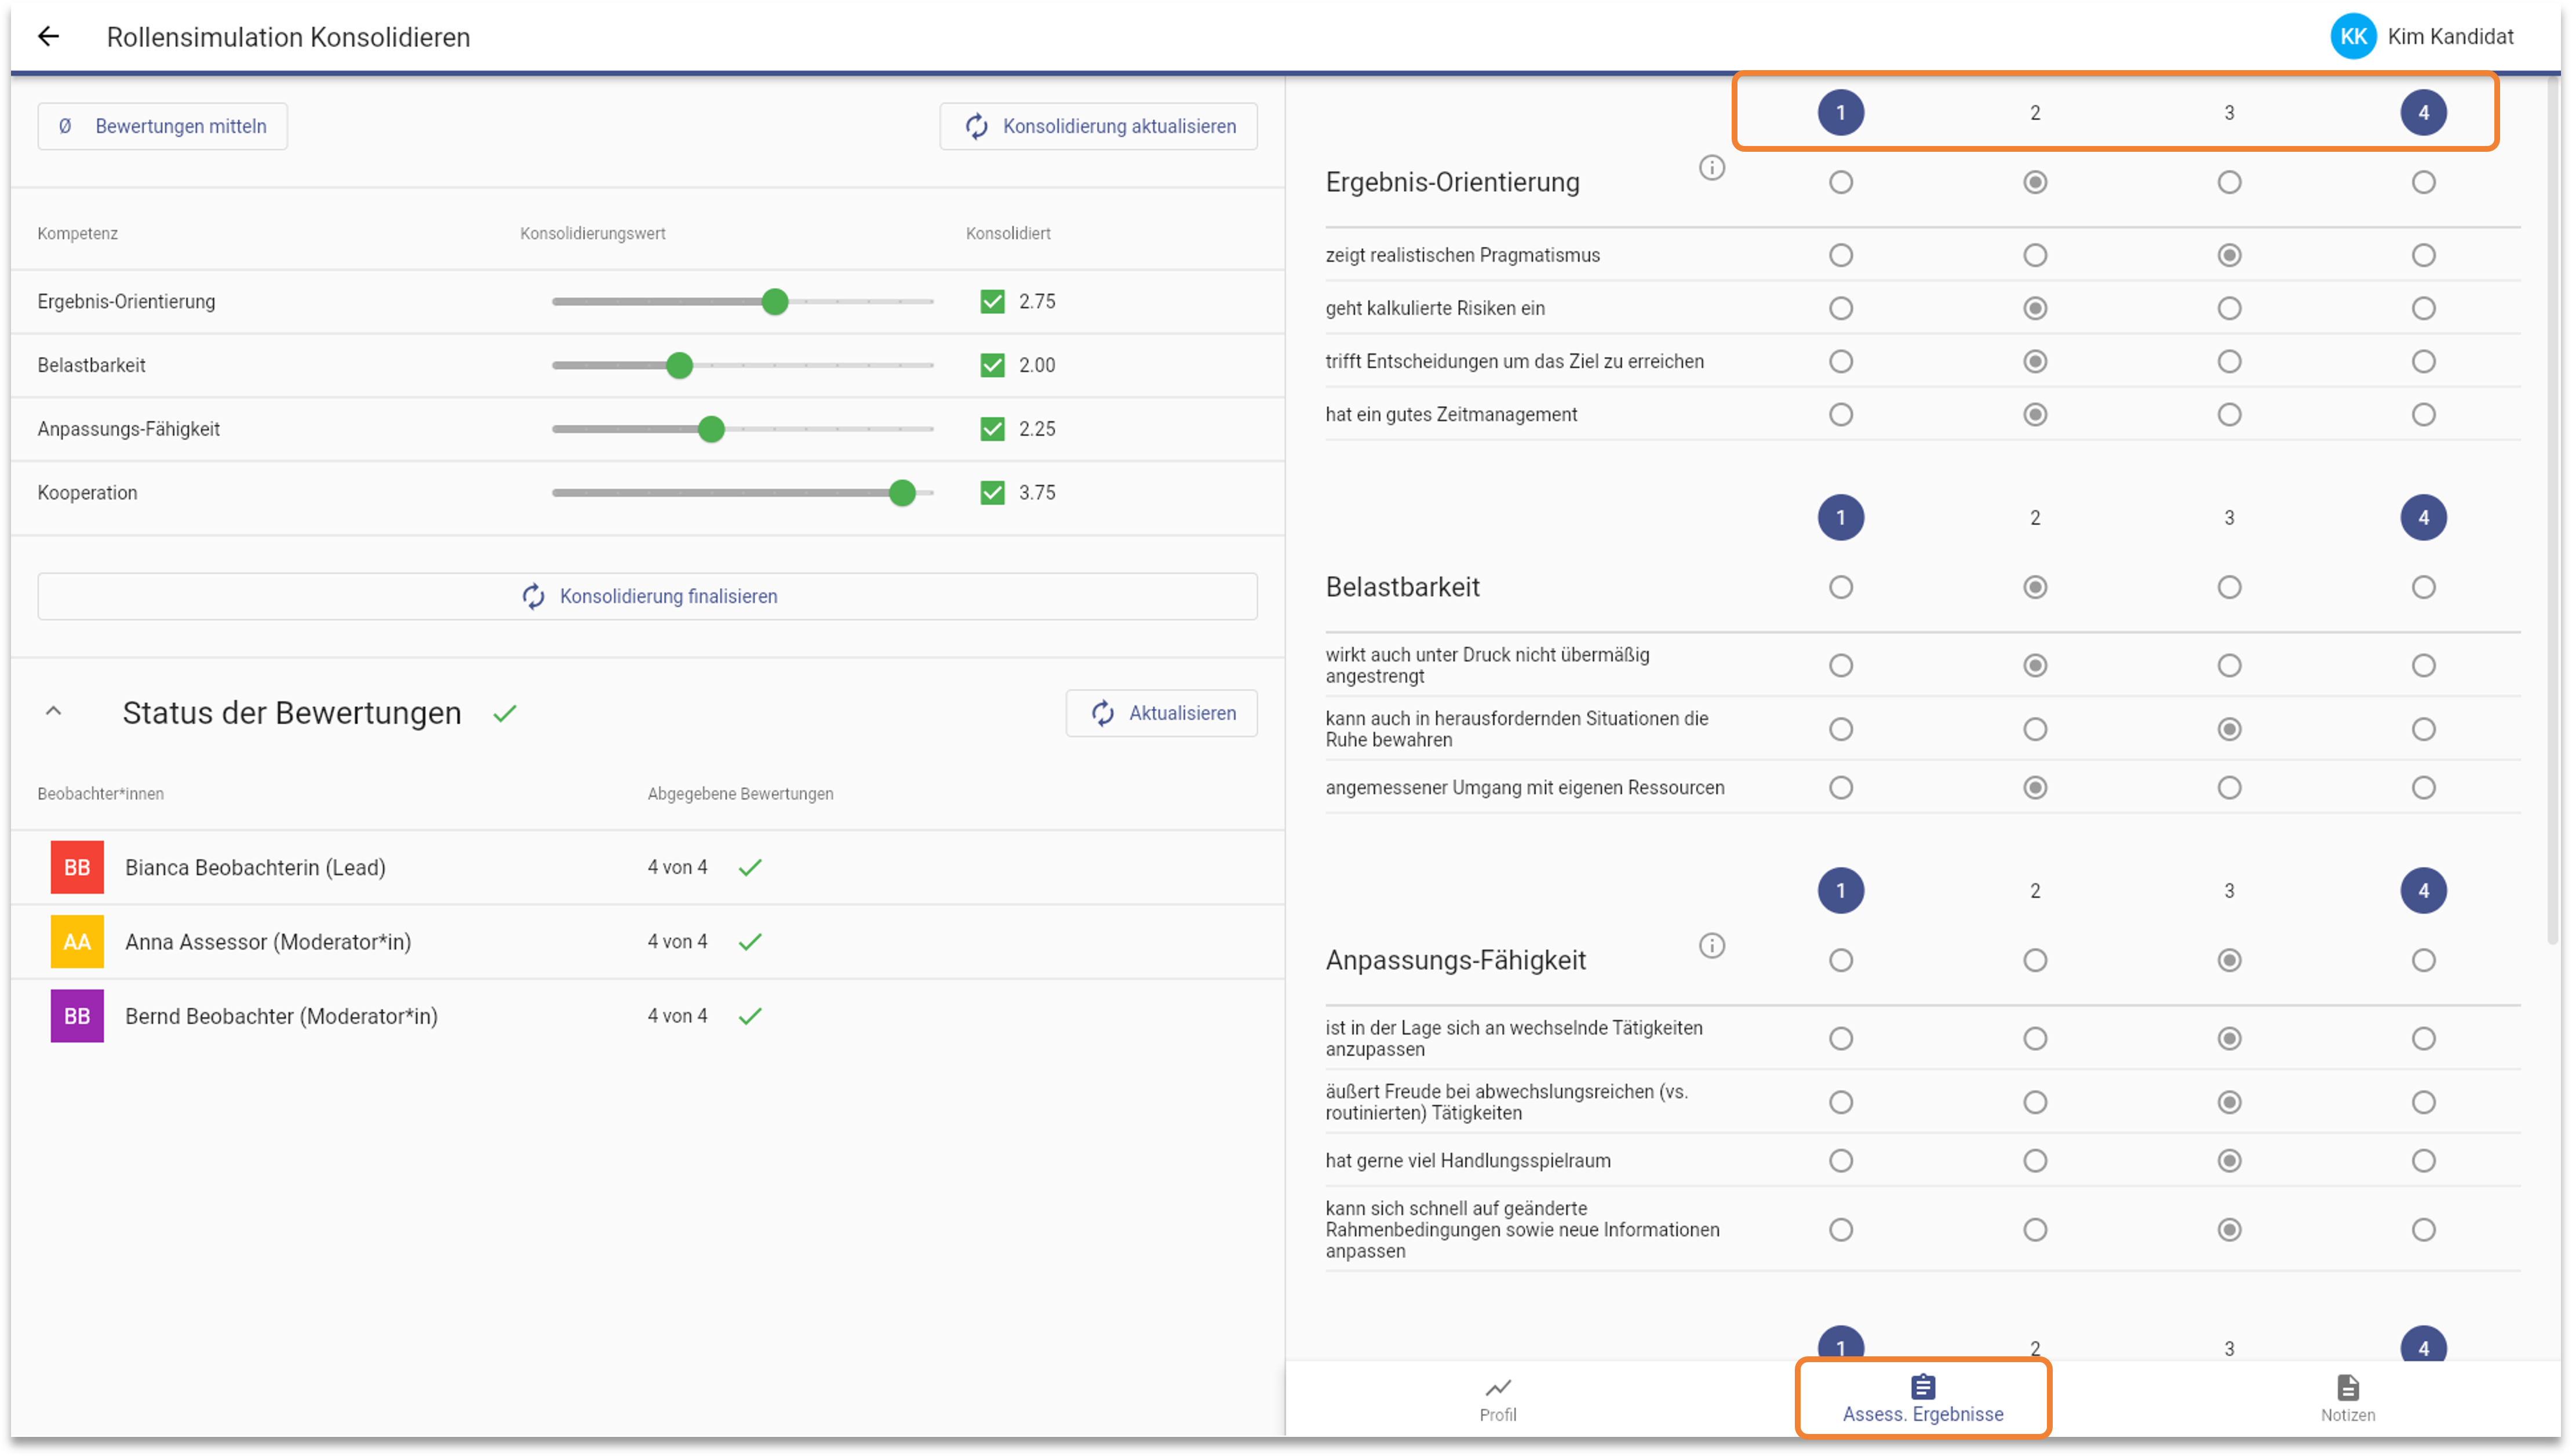The image size is (2572, 1456).
Task: Click Konsolidierung finalisieren
Action: coord(647,596)
